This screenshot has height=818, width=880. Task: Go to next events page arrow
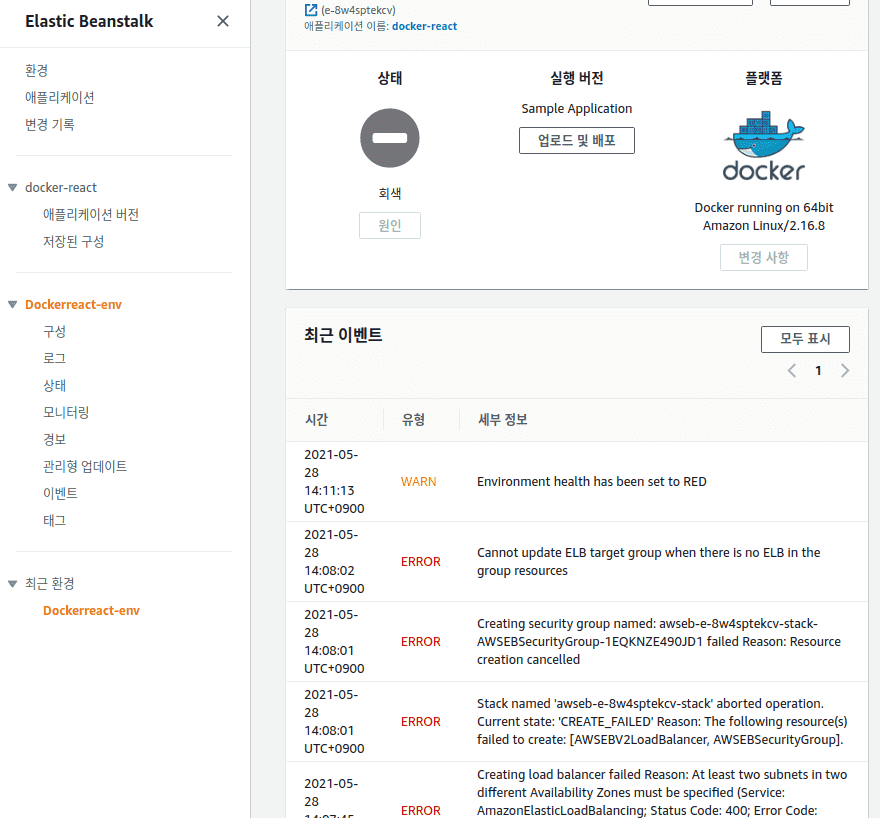click(x=845, y=371)
